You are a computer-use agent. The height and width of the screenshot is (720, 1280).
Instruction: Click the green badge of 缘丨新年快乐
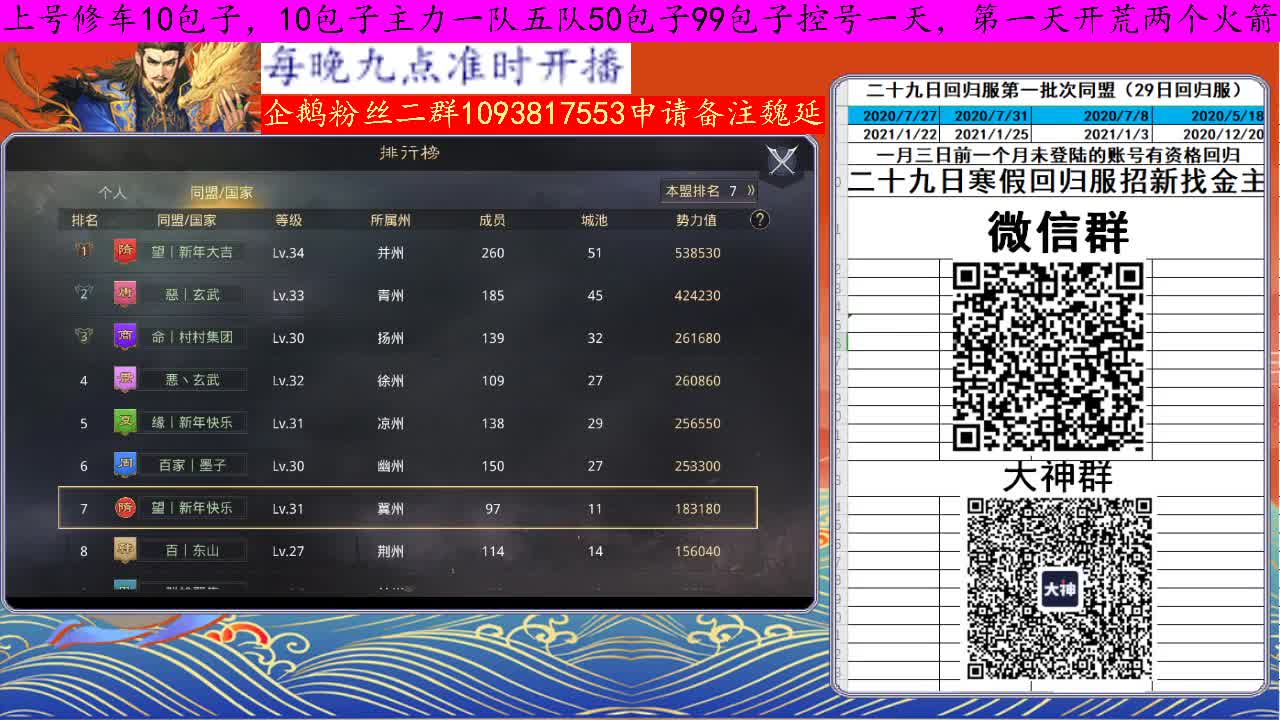125,422
